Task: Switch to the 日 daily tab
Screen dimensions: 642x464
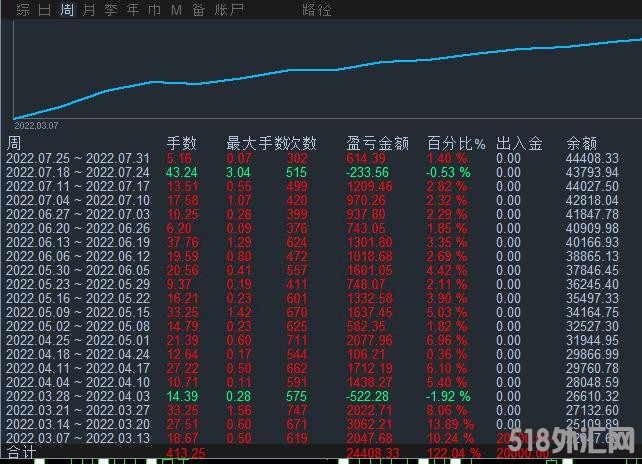Action: [44, 9]
